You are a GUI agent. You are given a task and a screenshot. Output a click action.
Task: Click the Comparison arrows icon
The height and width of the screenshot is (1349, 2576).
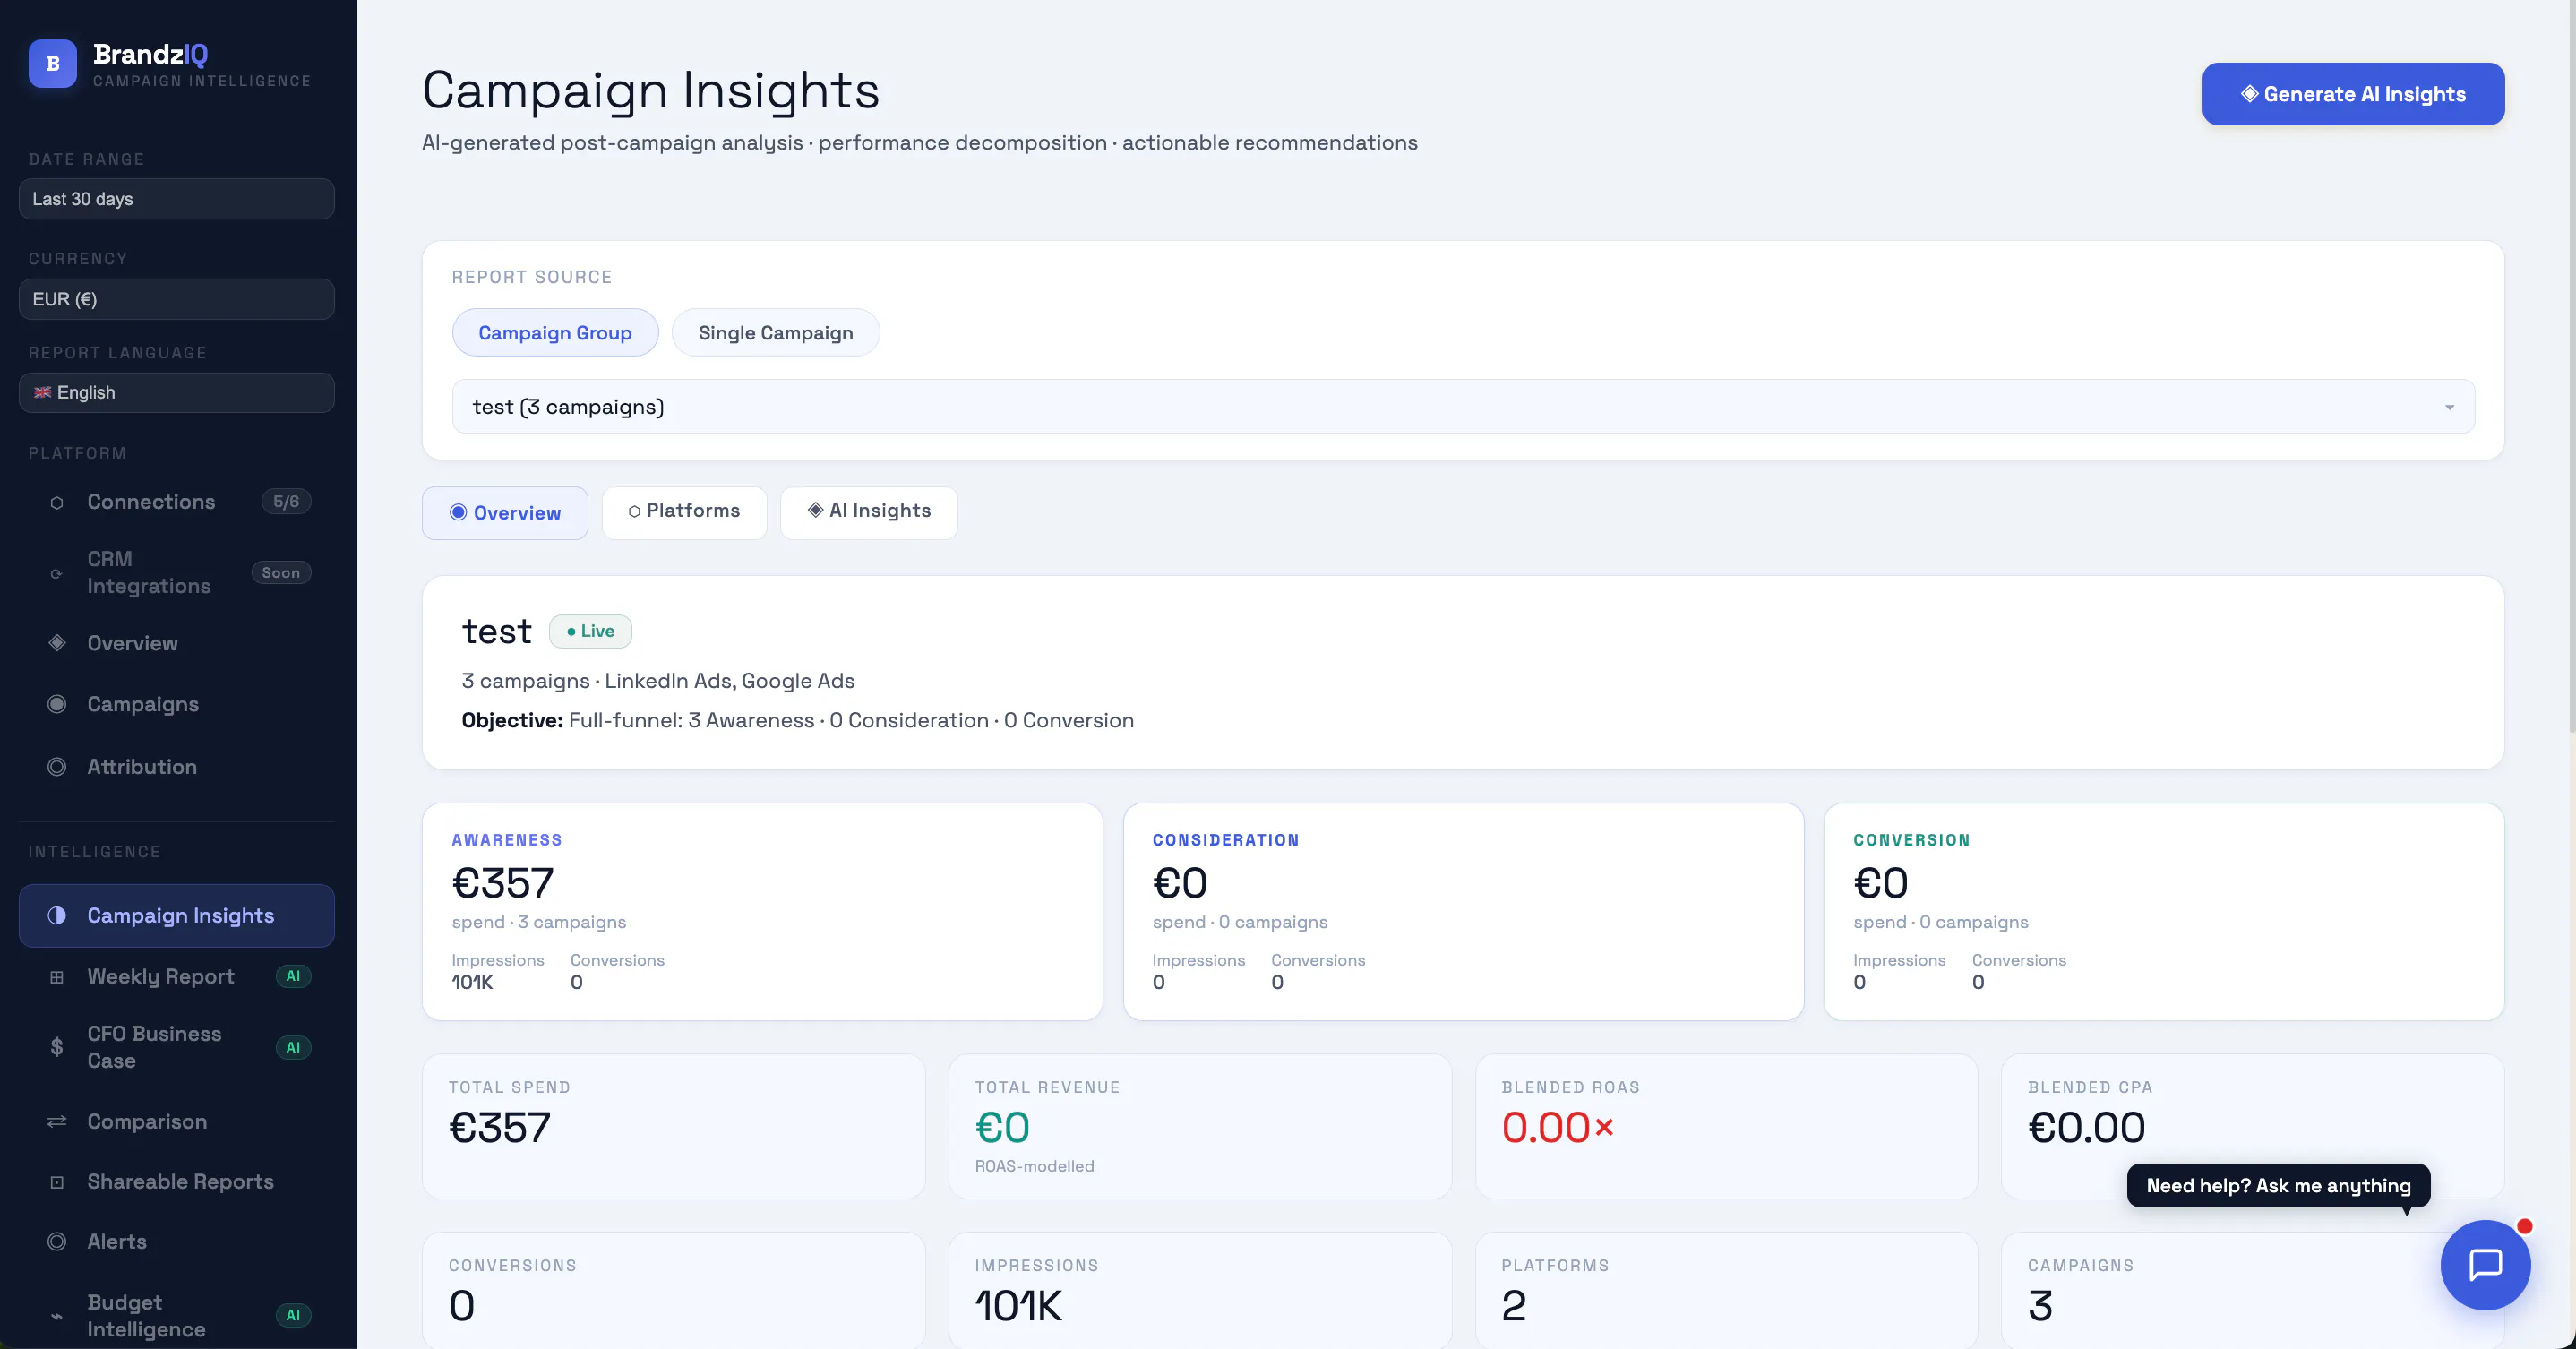point(57,1122)
